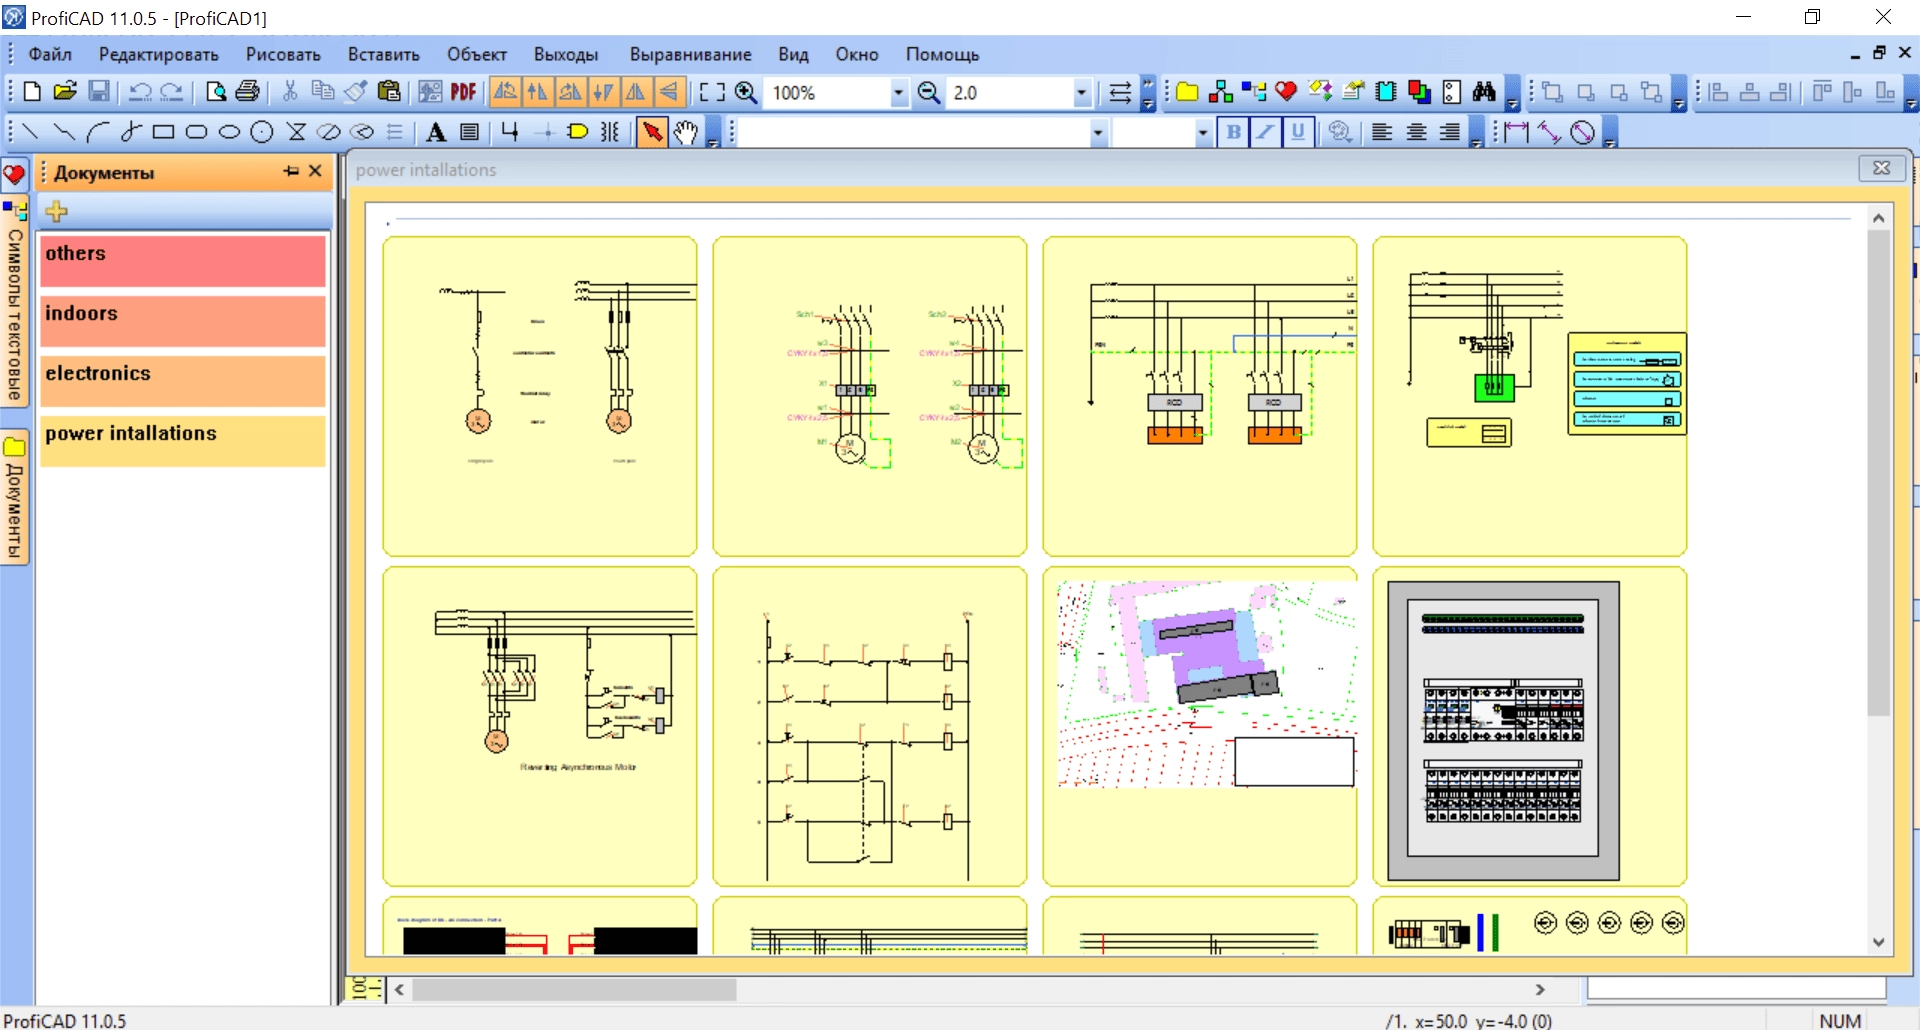Open the Reversing Asynchronous Motor thumbnail

[x=540, y=726]
